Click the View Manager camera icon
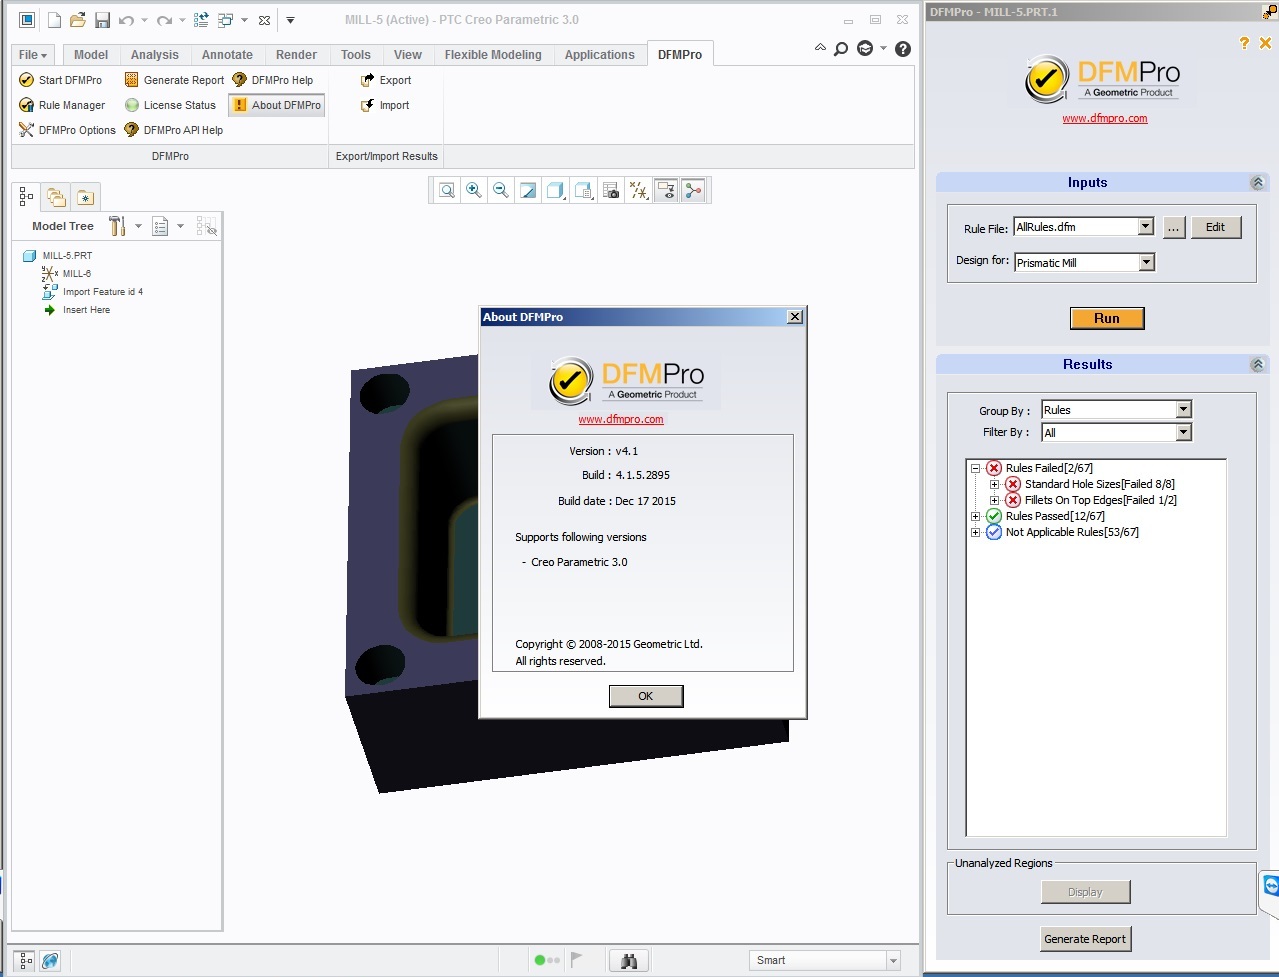The image size is (1279, 977). pyautogui.click(x=611, y=190)
